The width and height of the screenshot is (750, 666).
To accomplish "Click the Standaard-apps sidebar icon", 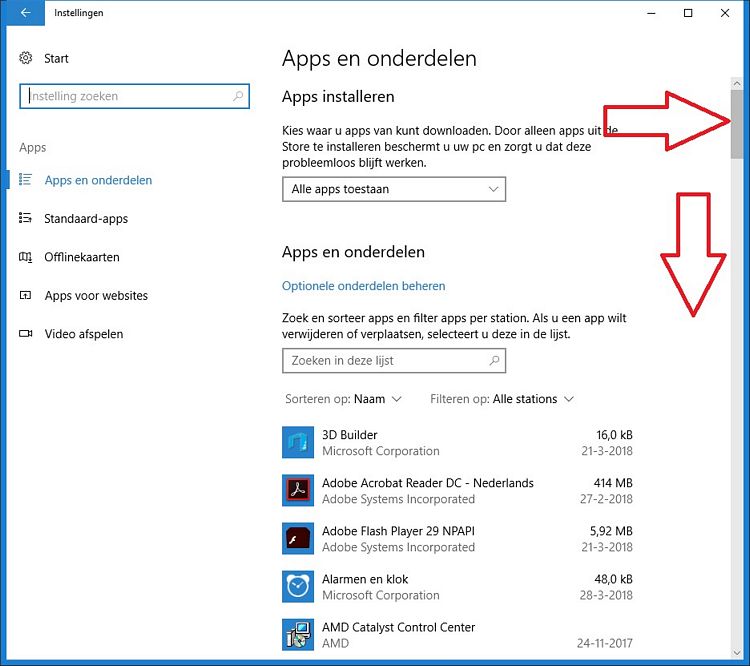I will 25,218.
